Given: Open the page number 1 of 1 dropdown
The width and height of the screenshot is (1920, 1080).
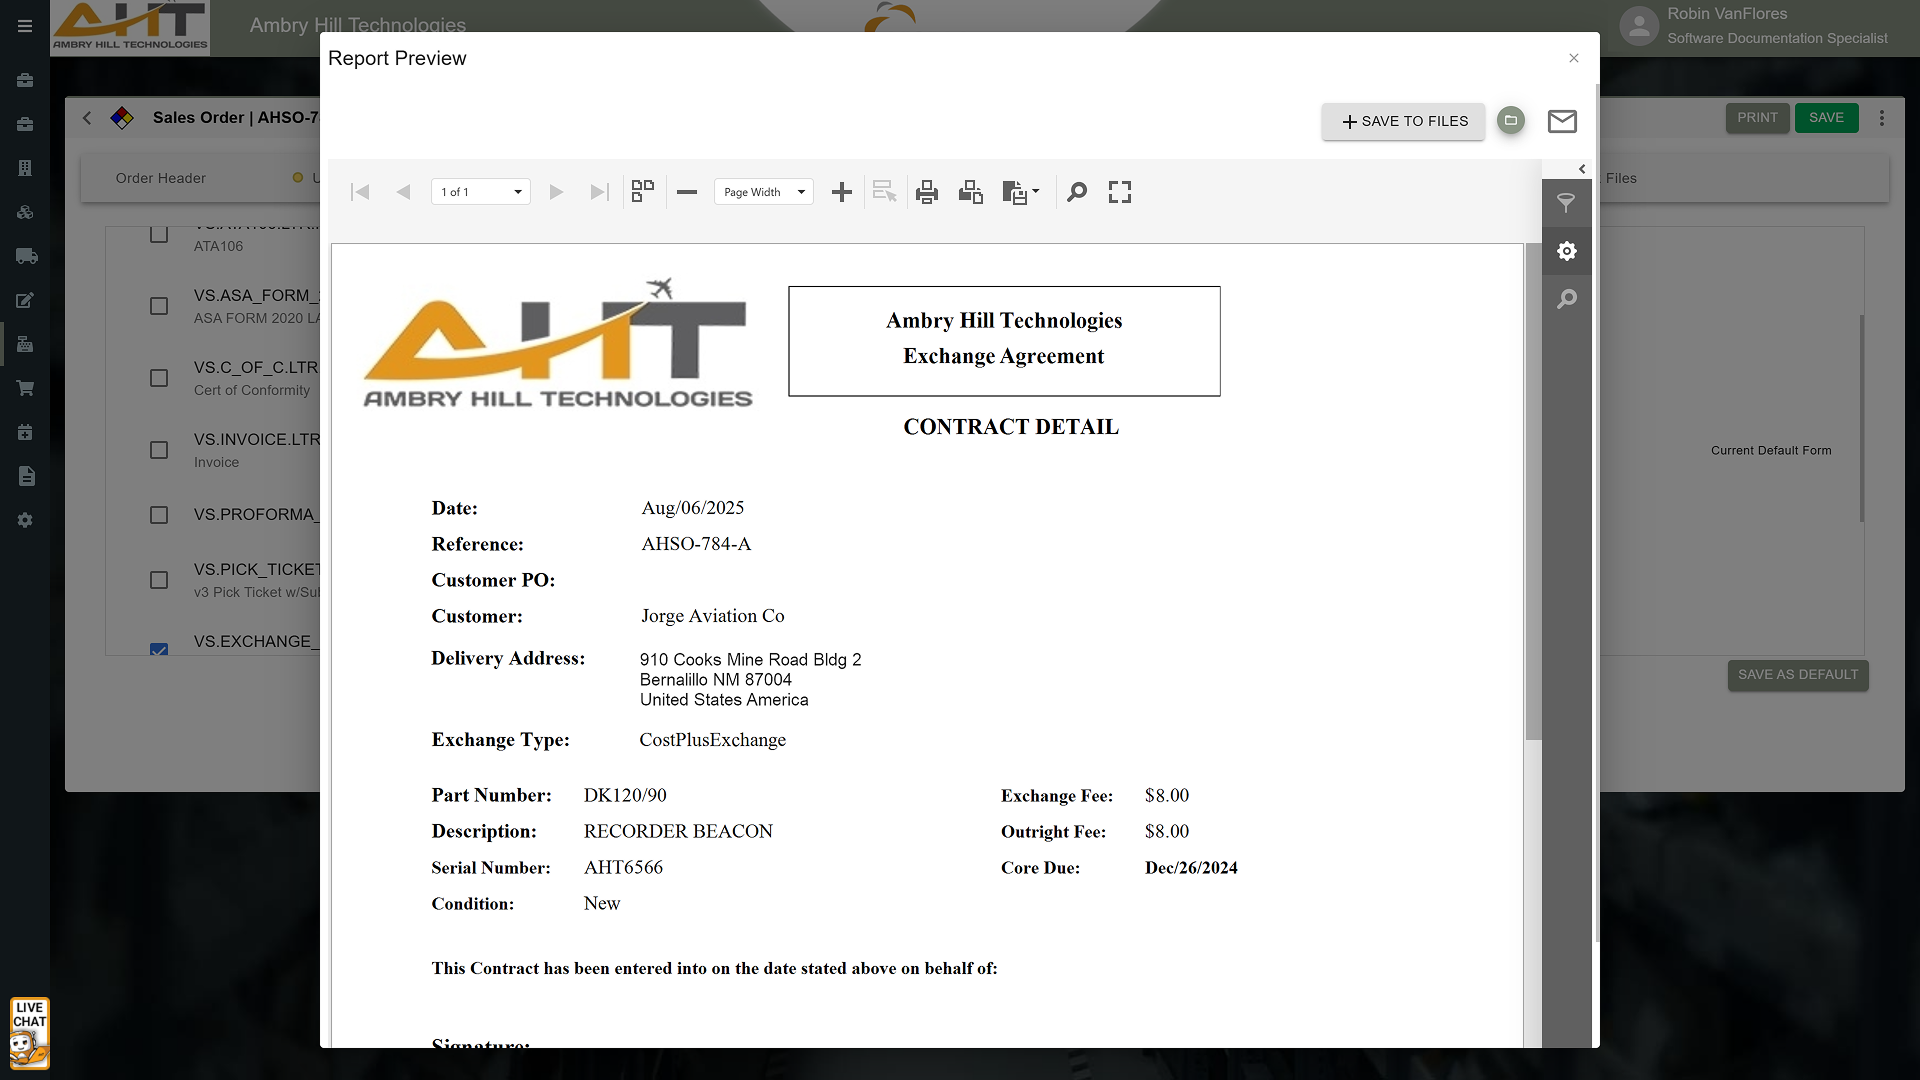Looking at the screenshot, I should (x=481, y=192).
